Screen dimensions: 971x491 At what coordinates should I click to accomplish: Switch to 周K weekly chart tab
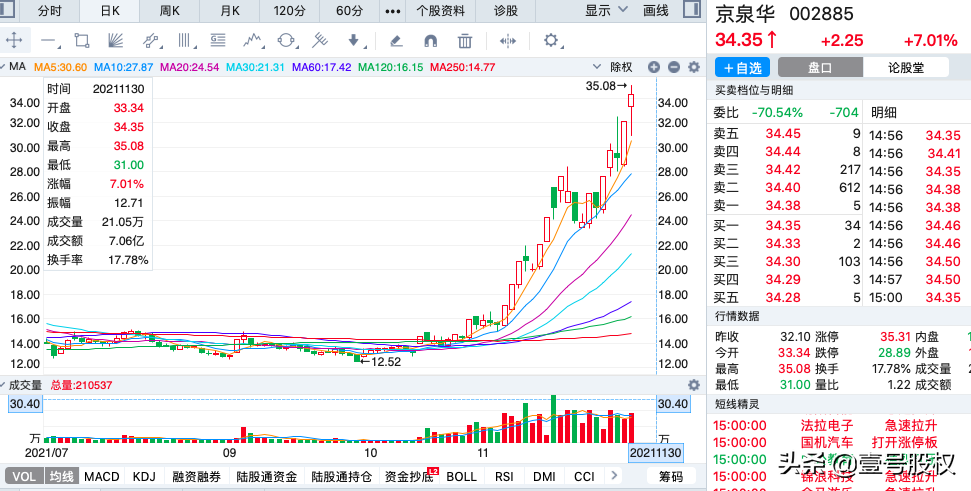pos(169,11)
